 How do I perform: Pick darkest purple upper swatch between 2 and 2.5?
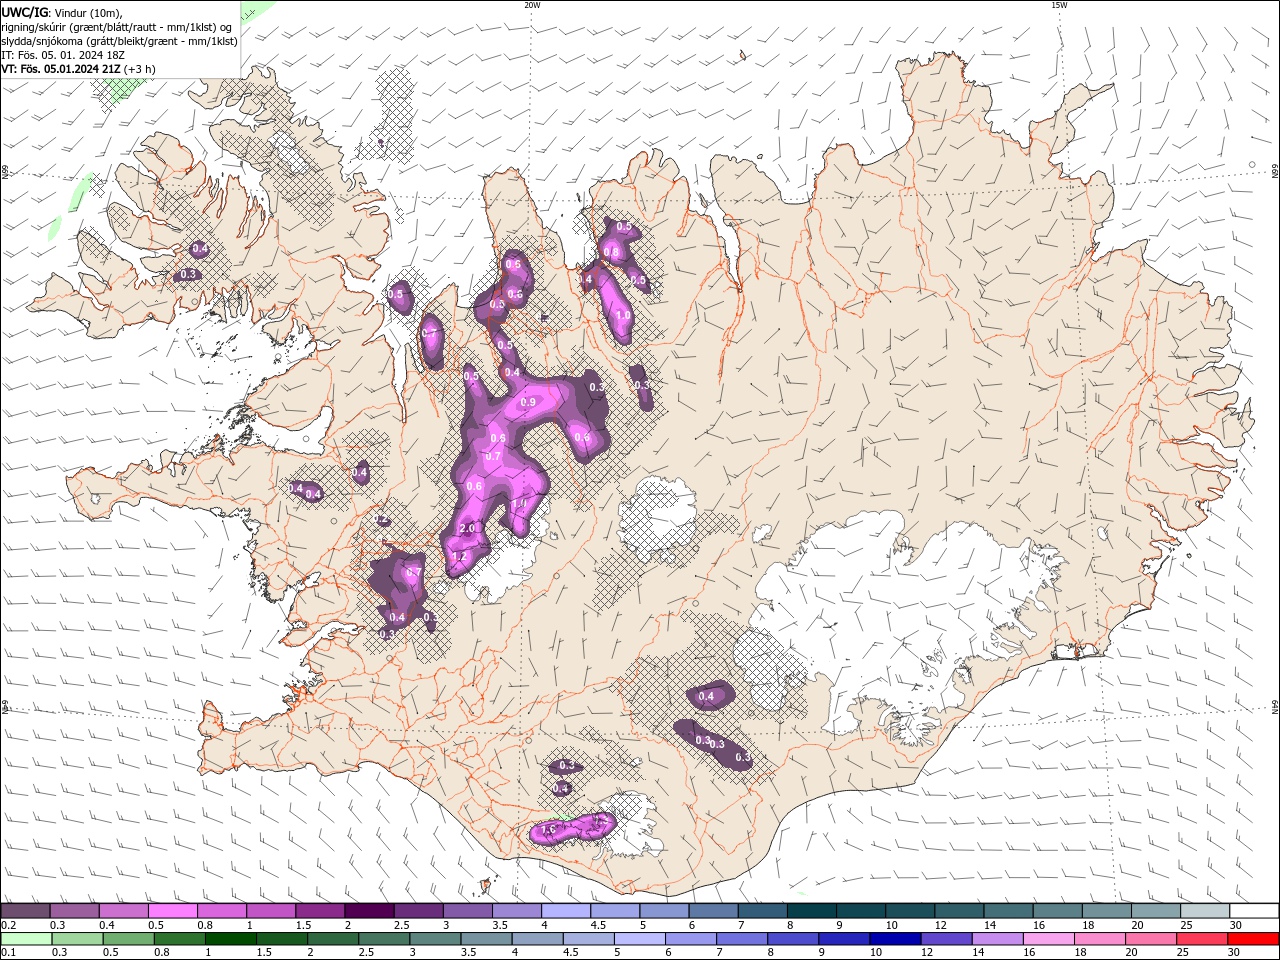[x=369, y=910]
